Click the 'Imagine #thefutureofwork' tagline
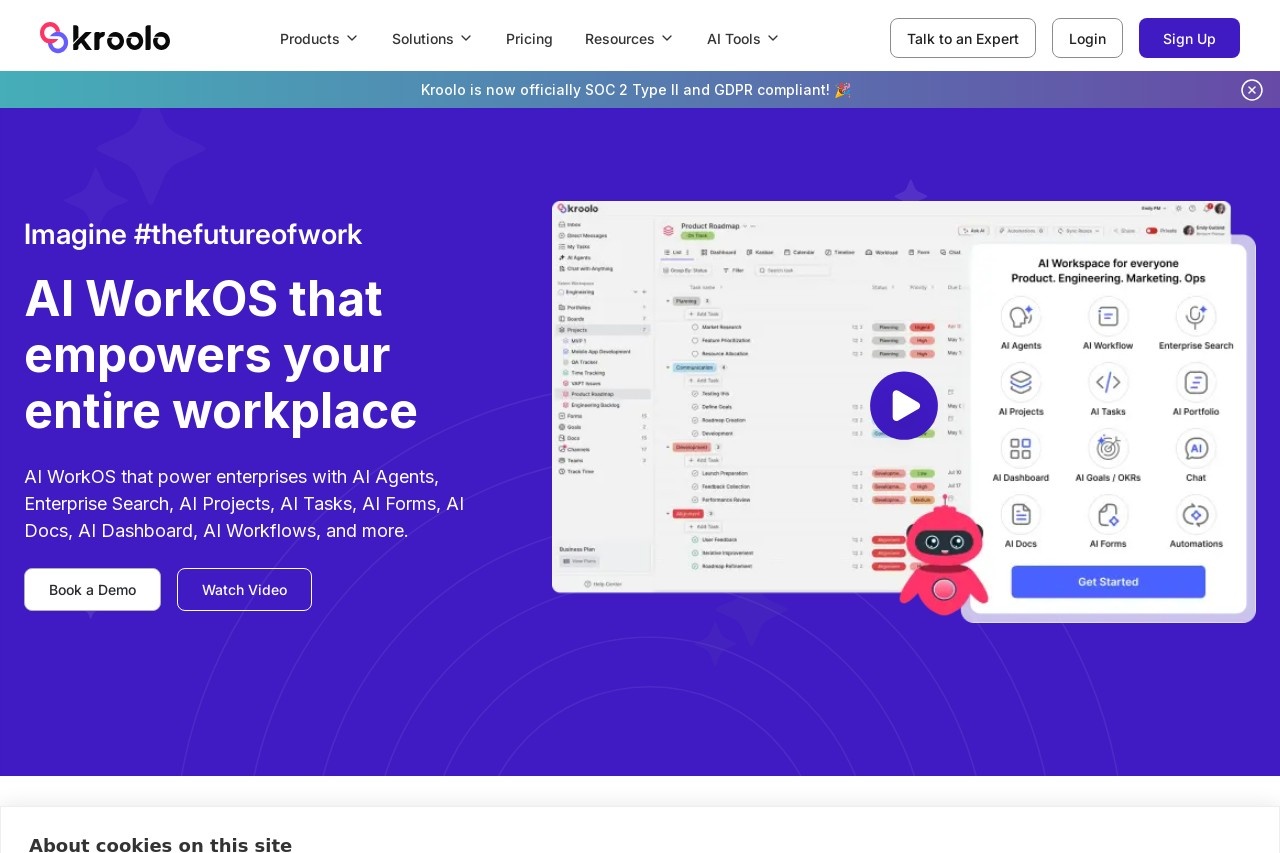 pos(193,234)
